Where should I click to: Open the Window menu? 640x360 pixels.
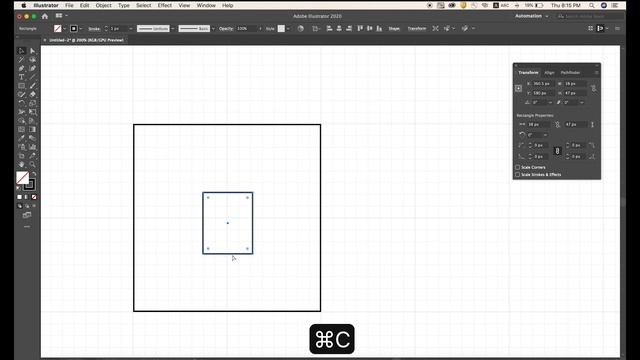pos(206,5)
